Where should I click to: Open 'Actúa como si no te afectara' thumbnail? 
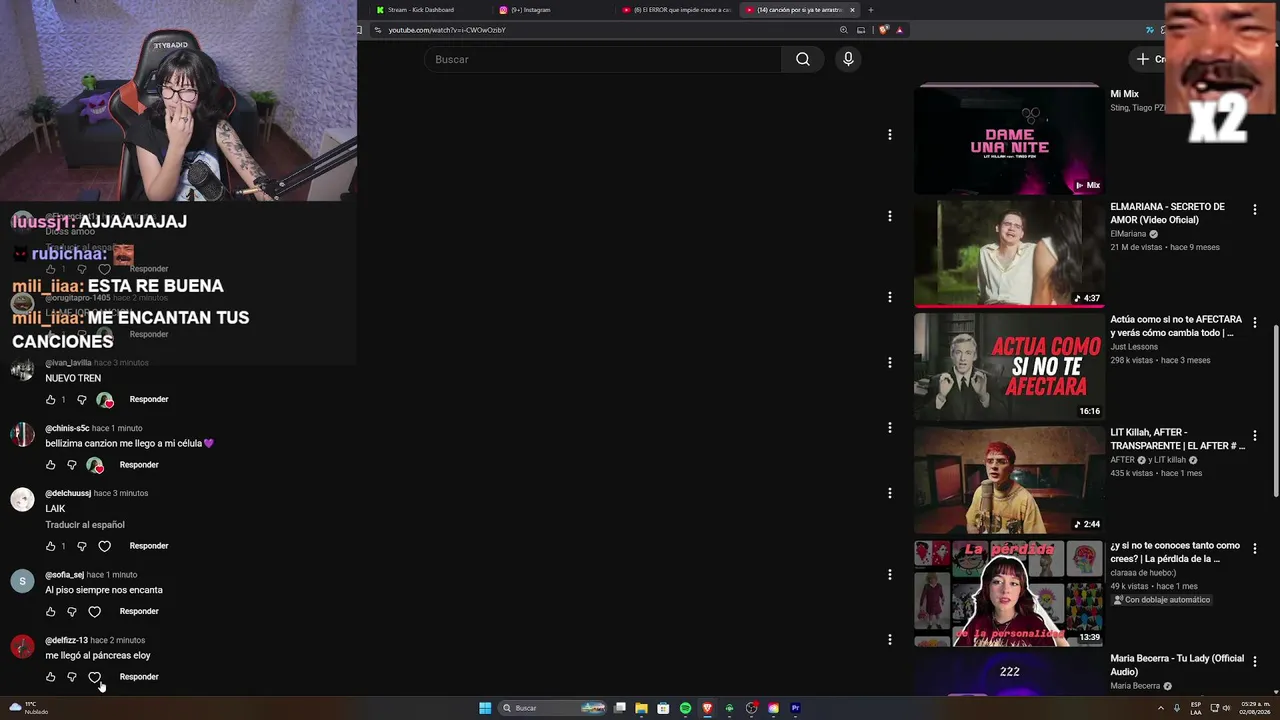pyautogui.click(x=1009, y=366)
